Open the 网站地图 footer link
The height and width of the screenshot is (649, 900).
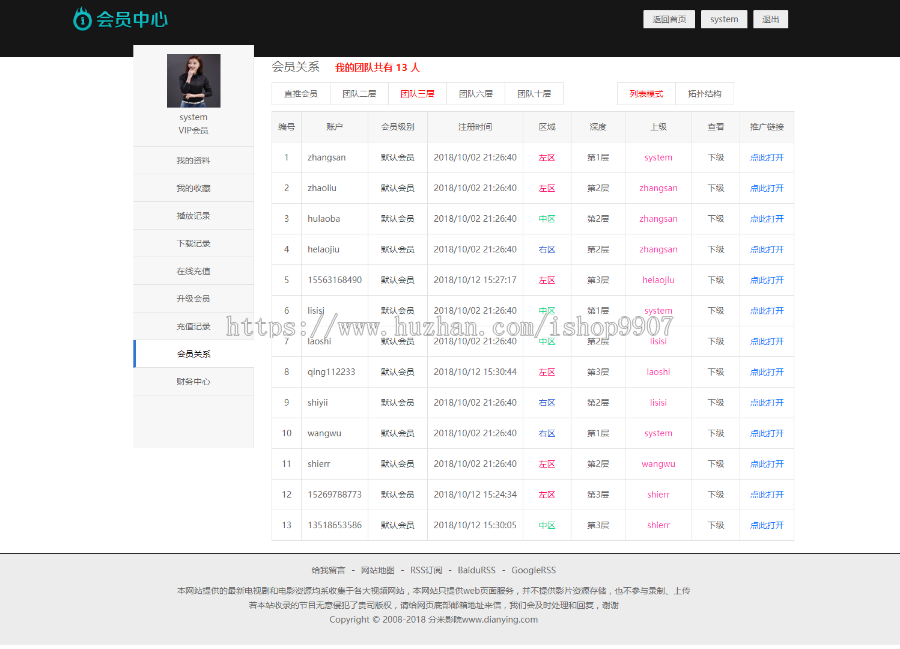pos(377,570)
